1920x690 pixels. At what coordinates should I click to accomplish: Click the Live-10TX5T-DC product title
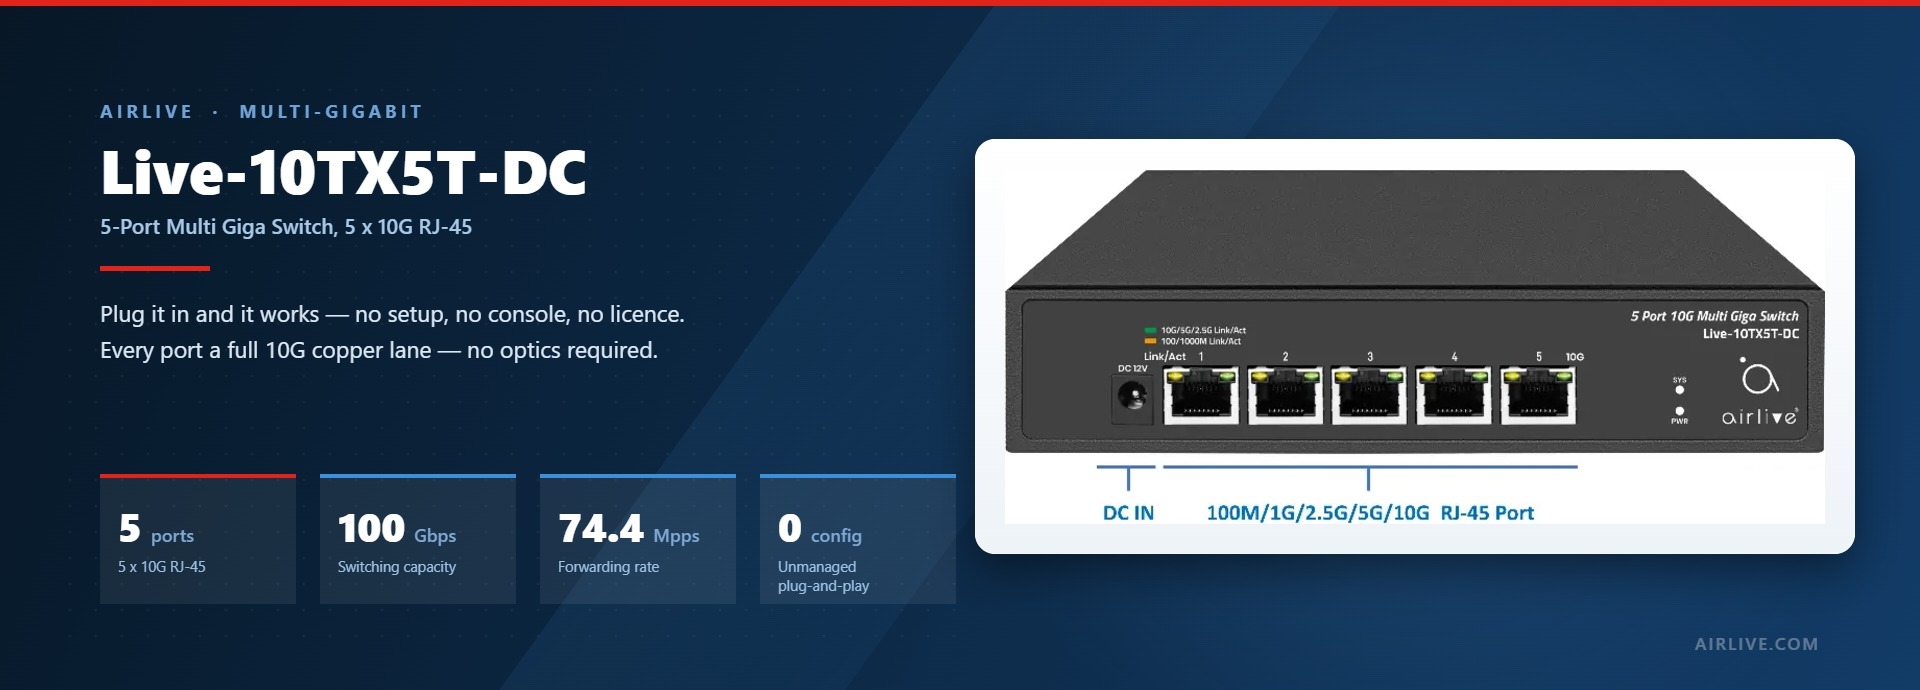[x=343, y=172]
